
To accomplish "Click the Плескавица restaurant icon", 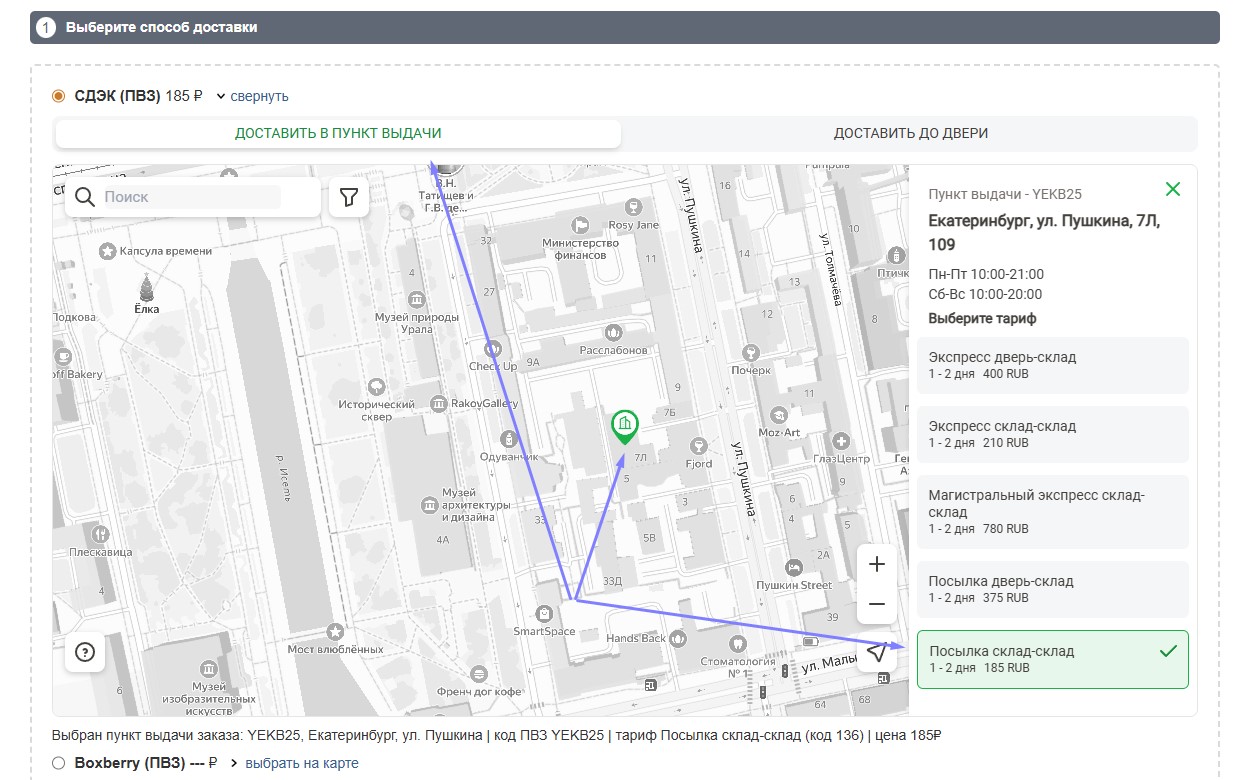I will click(x=100, y=533).
